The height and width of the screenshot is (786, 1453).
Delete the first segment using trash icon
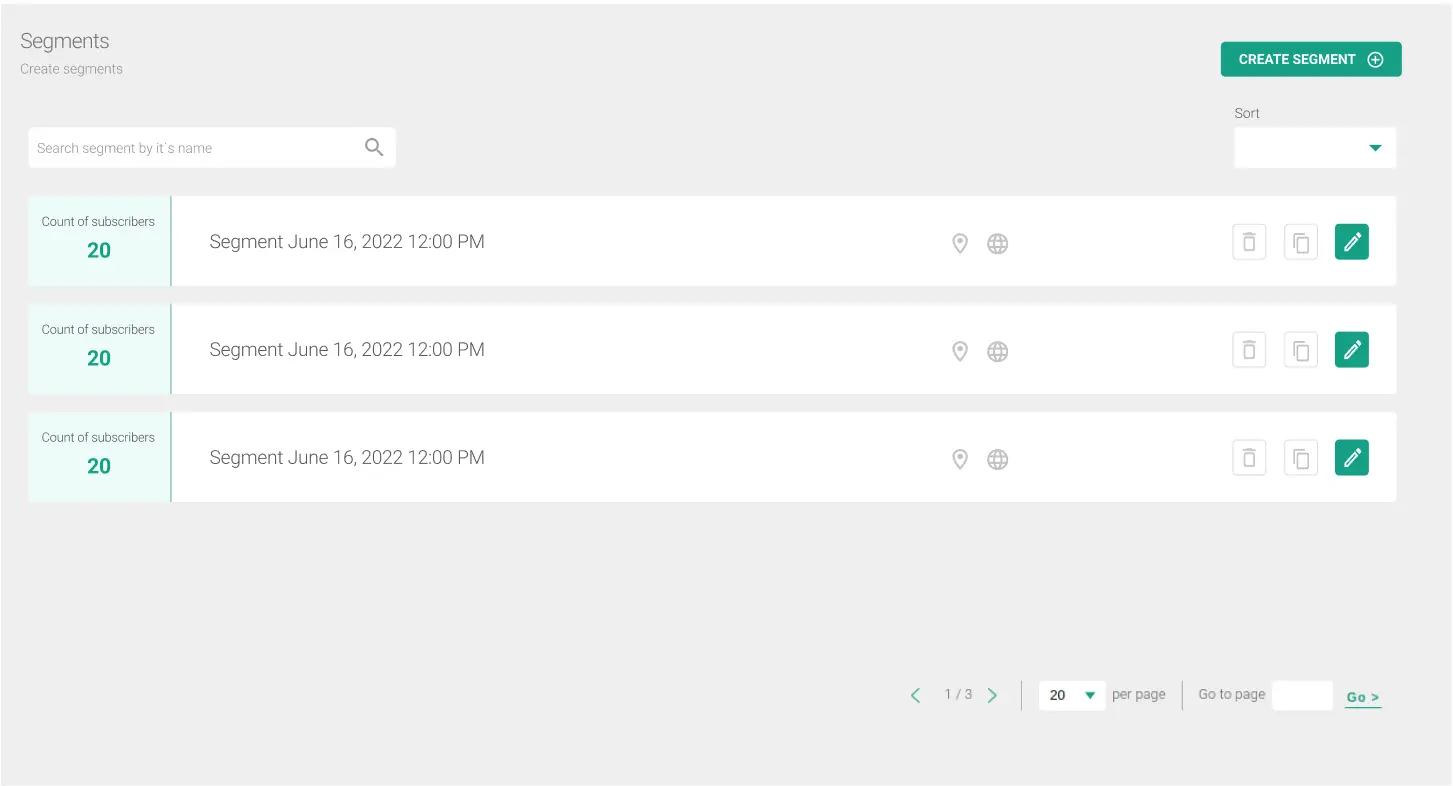pyautogui.click(x=1249, y=242)
